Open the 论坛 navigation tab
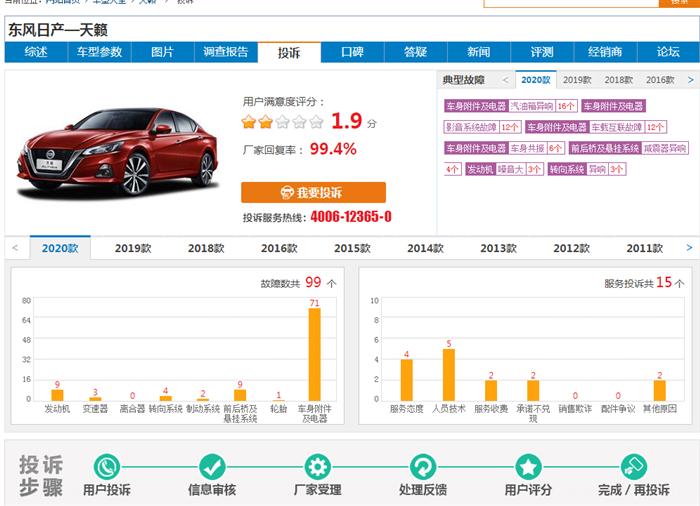 [668, 52]
